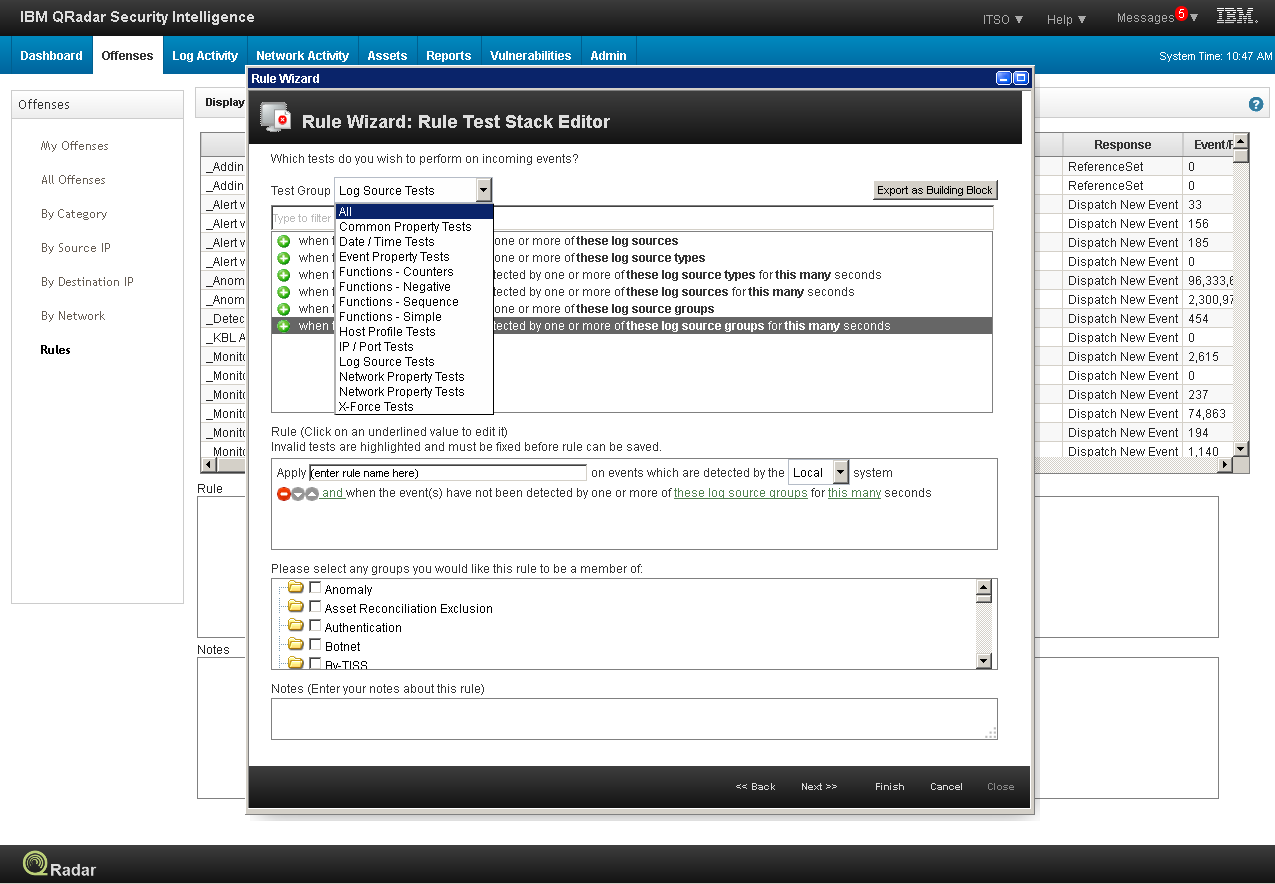Viewport: 1275px width, 884px height.
Task: Click the Botnet folder icon
Action: [295, 645]
